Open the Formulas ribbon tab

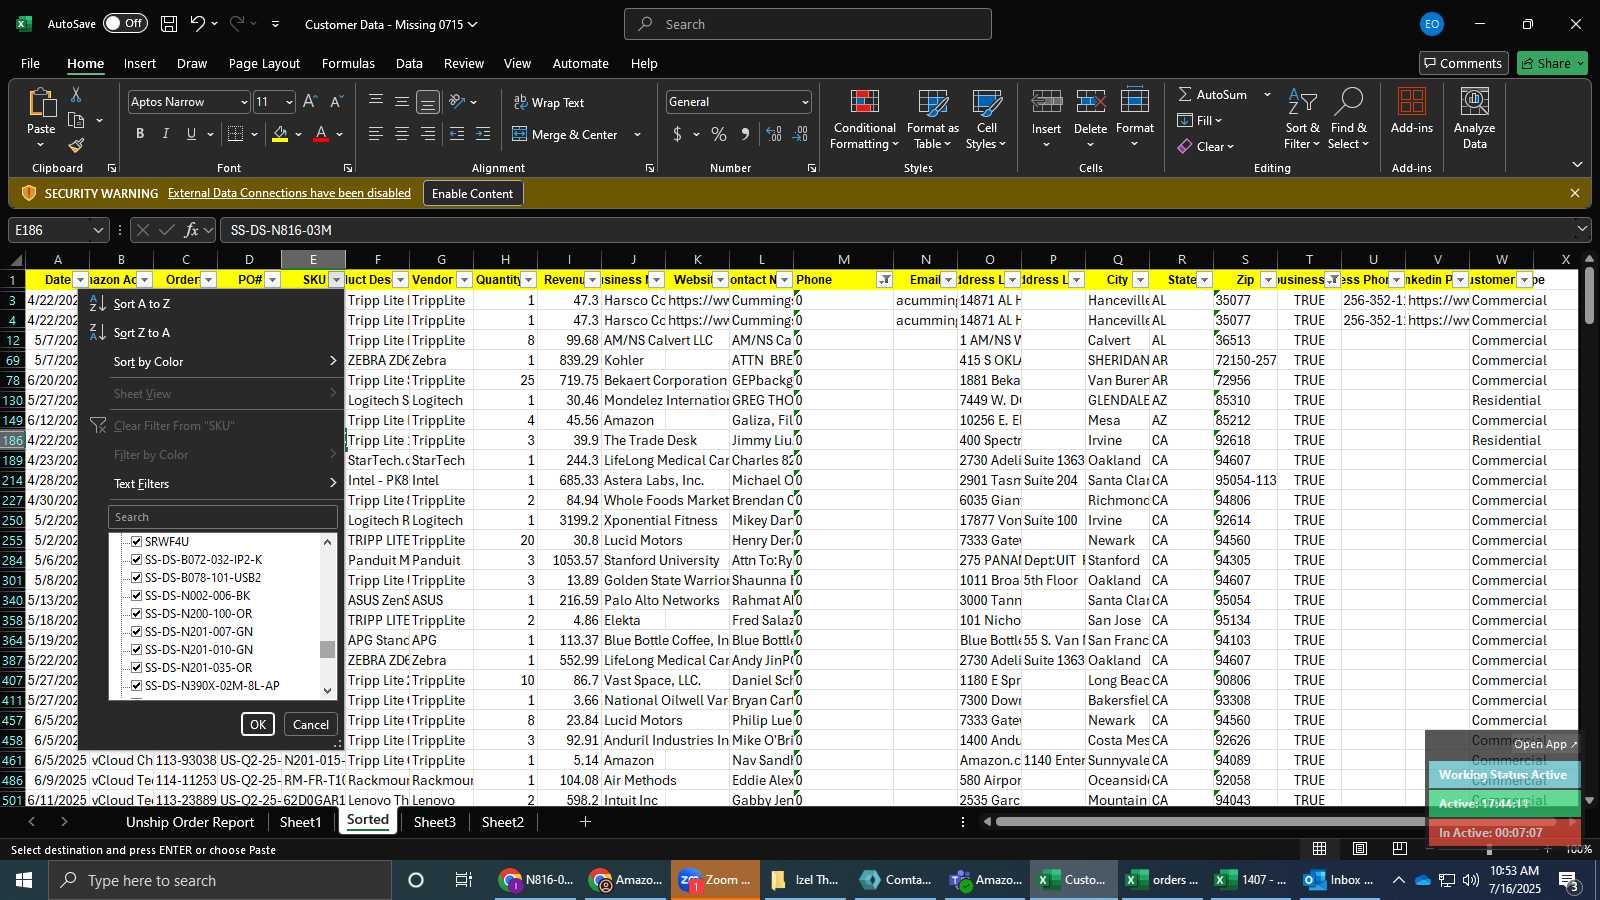point(348,63)
